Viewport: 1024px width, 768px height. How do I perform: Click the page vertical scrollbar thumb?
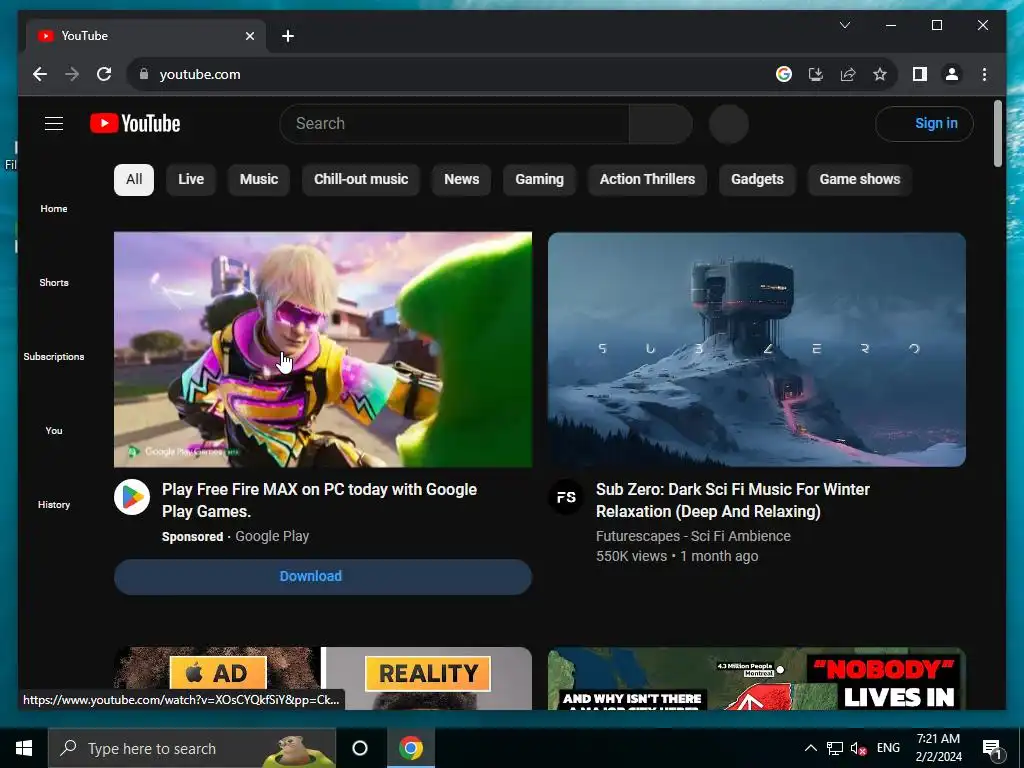tap(997, 134)
